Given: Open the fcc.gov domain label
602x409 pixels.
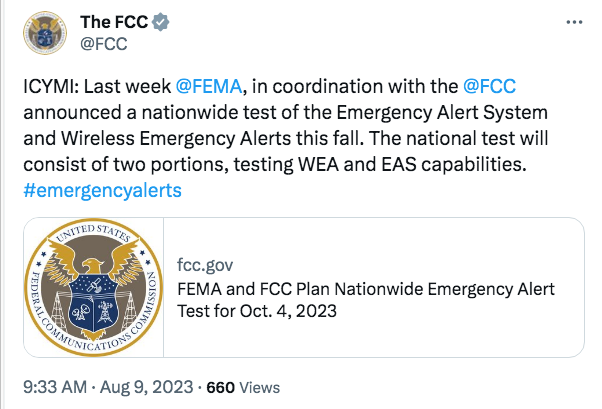Looking at the screenshot, I should 205,265.
